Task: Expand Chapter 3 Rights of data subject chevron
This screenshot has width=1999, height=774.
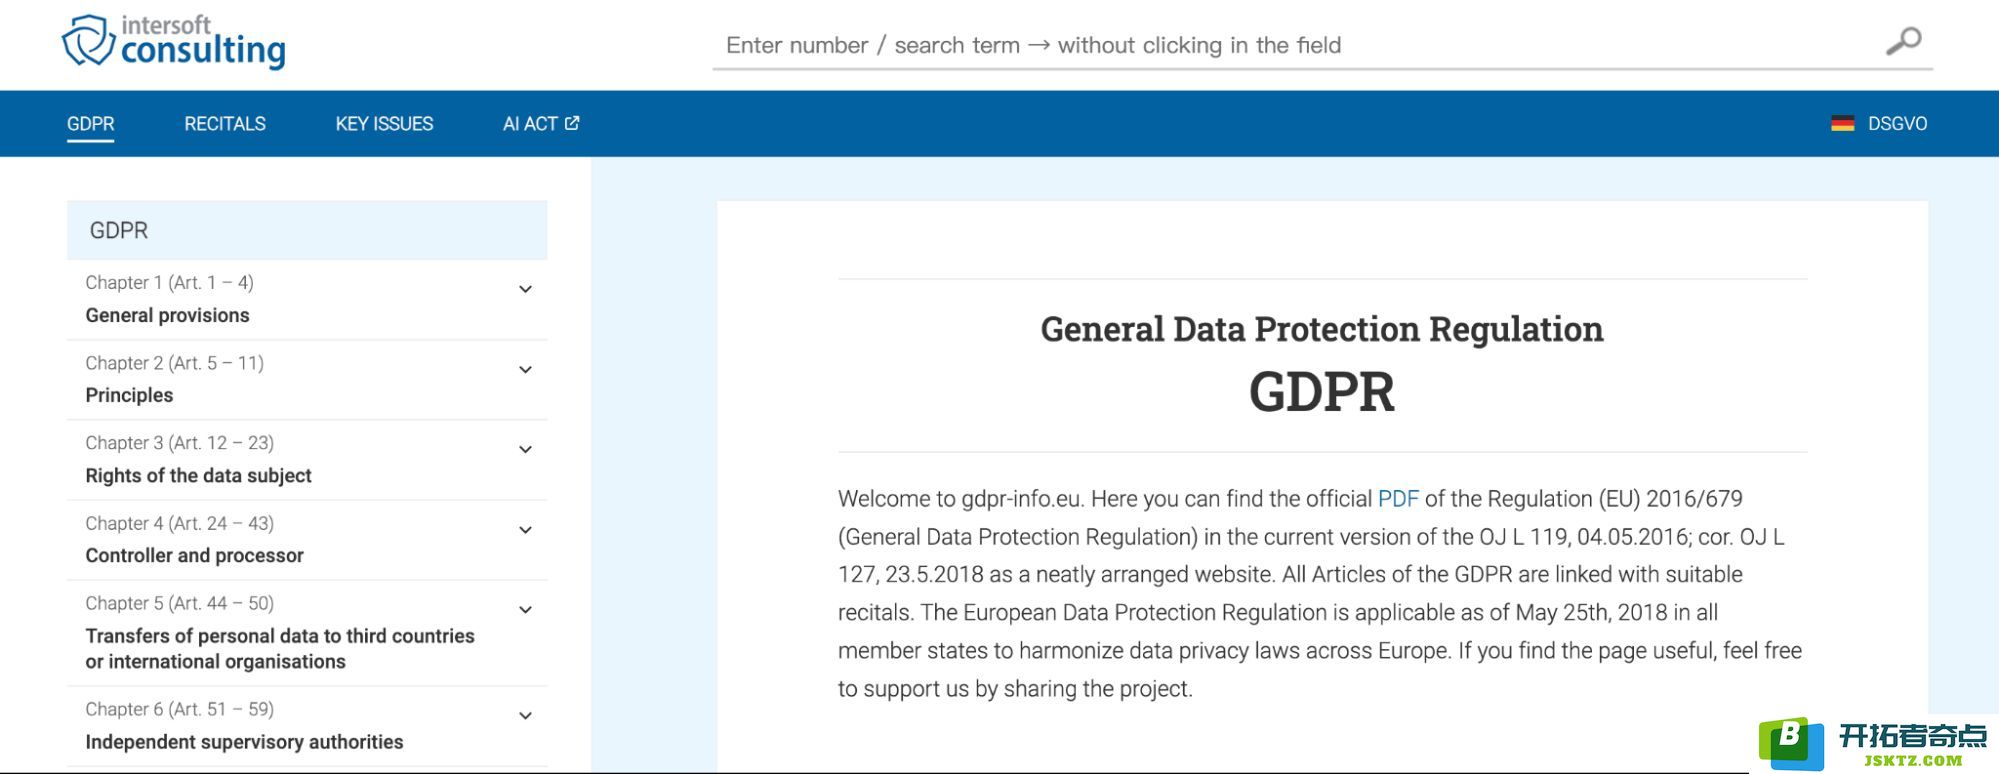Action: 525,450
